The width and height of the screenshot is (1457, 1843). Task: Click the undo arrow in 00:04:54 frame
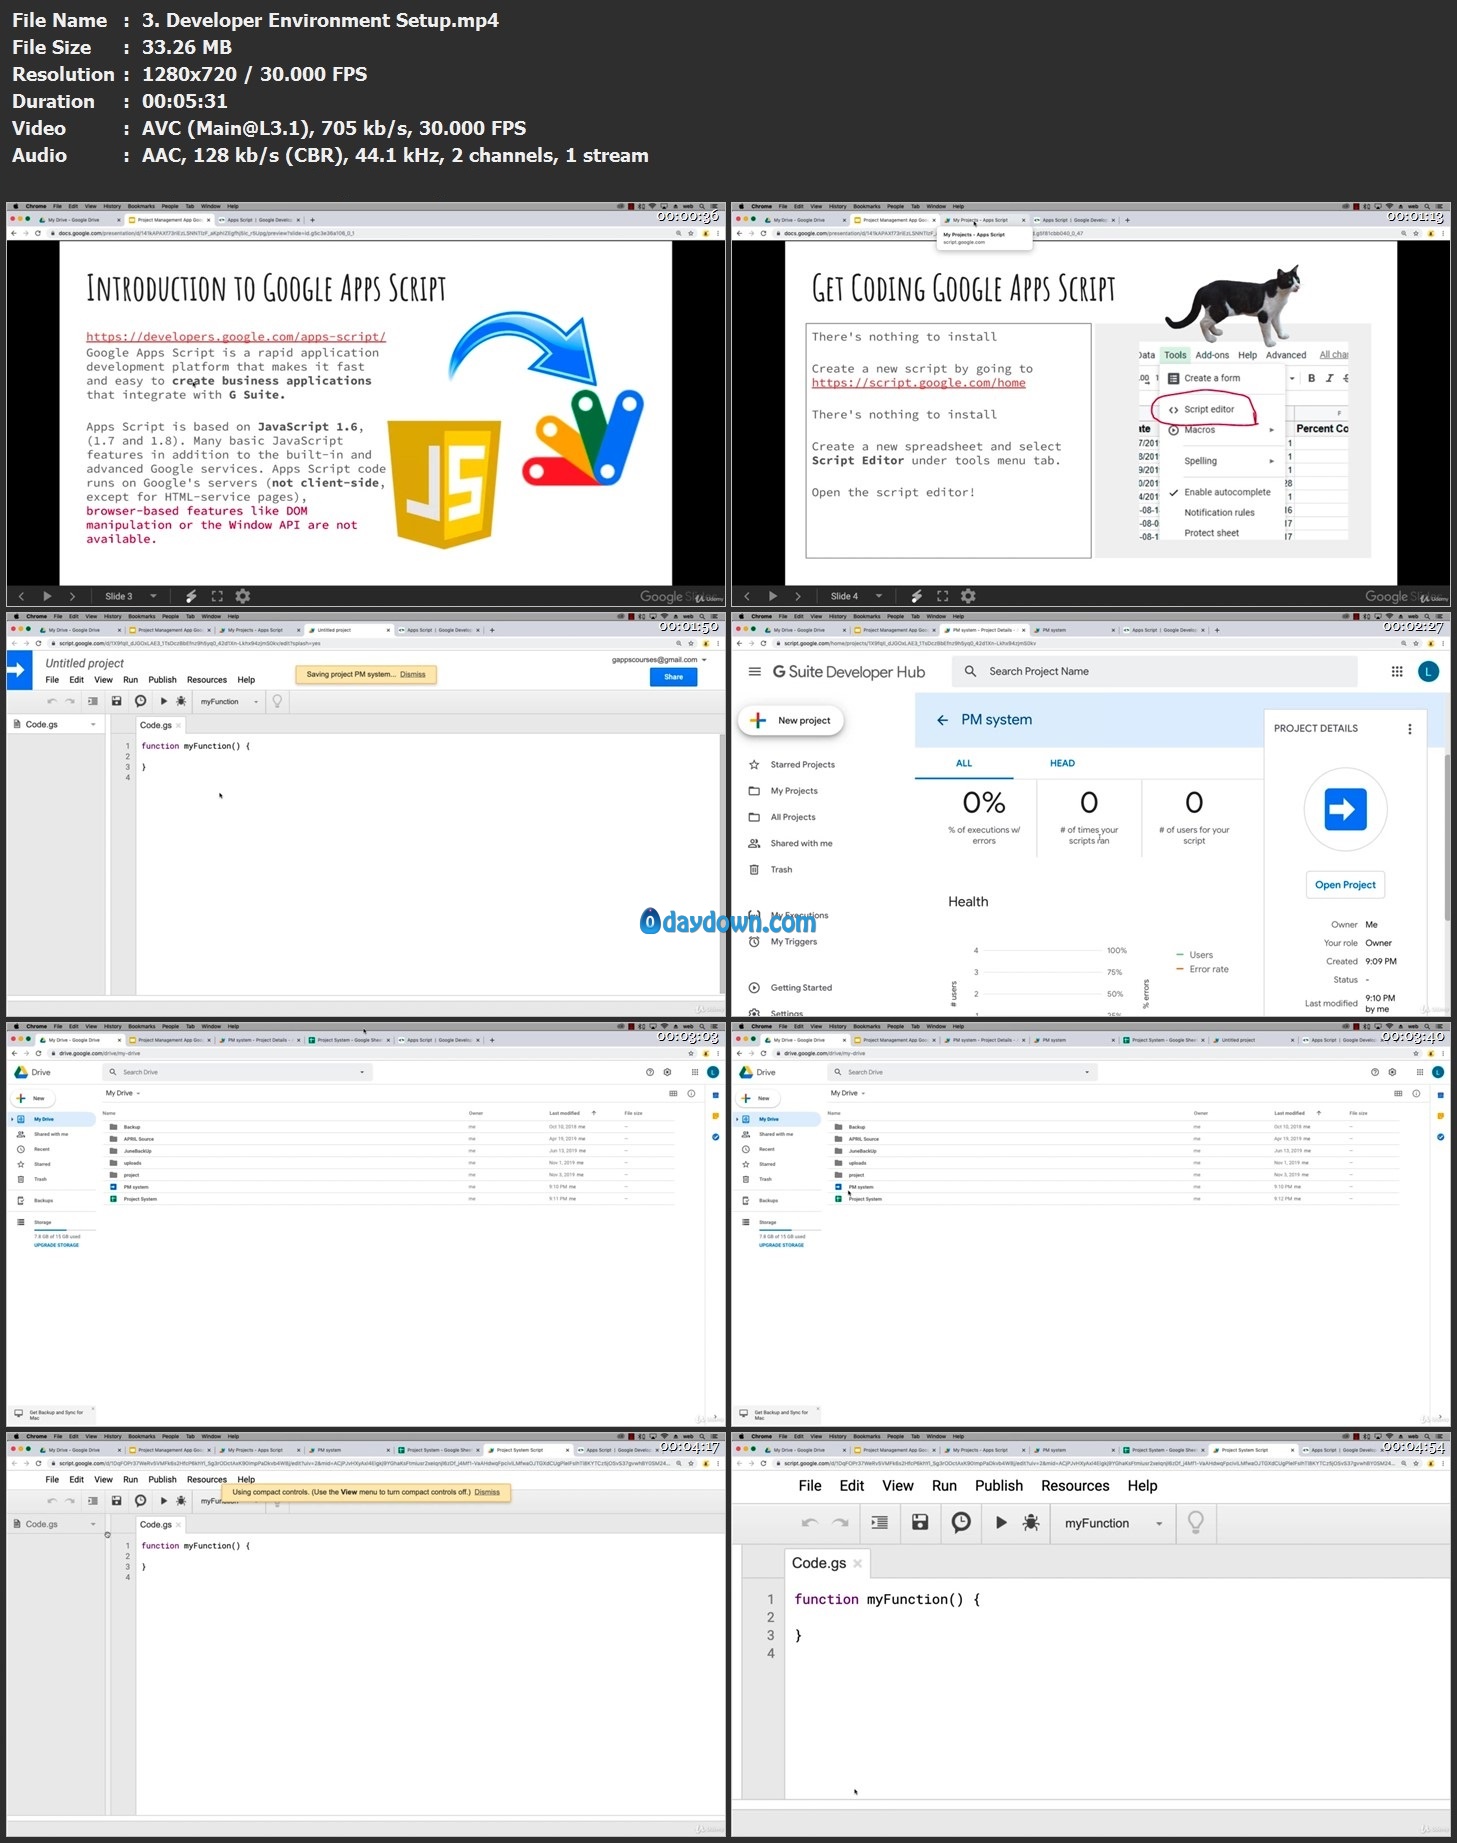(810, 1523)
